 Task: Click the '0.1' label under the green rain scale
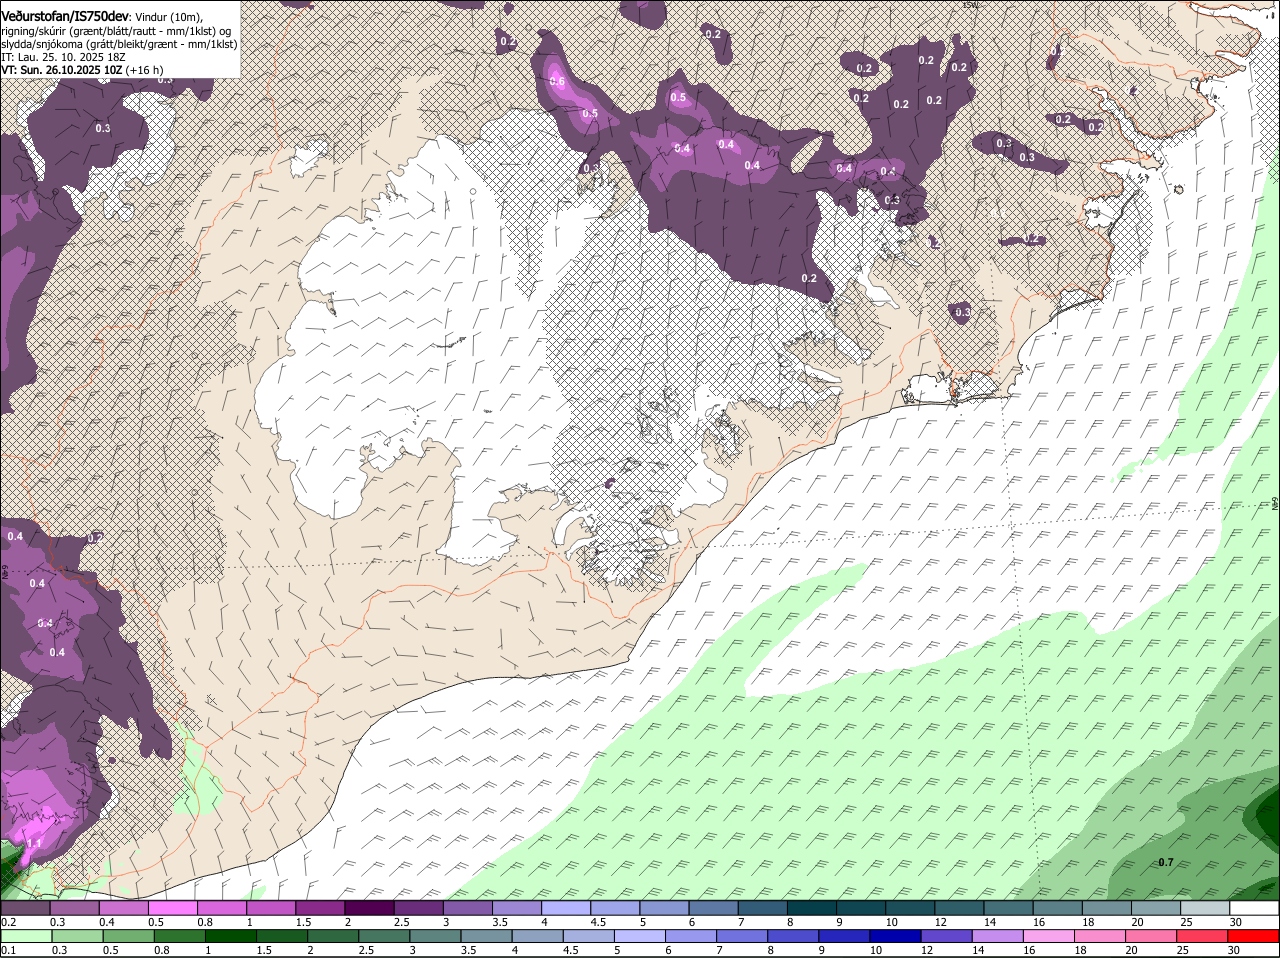(x=8, y=950)
